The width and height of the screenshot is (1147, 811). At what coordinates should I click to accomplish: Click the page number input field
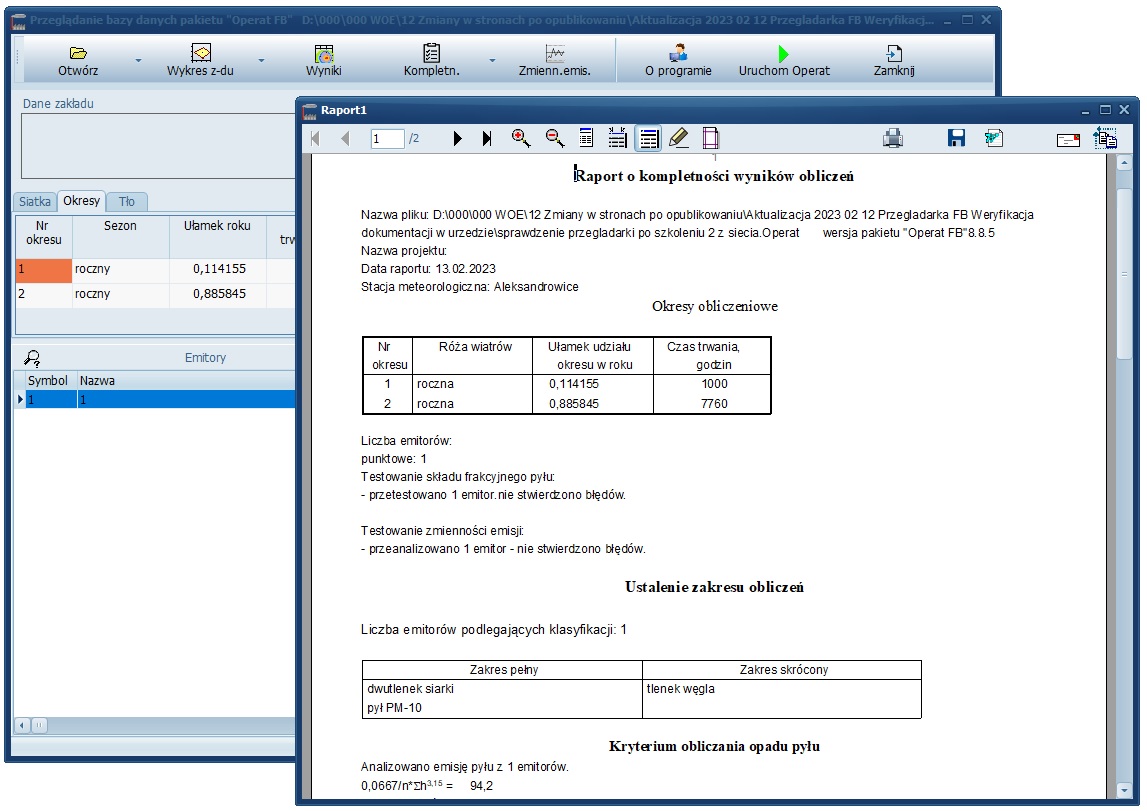[386, 139]
